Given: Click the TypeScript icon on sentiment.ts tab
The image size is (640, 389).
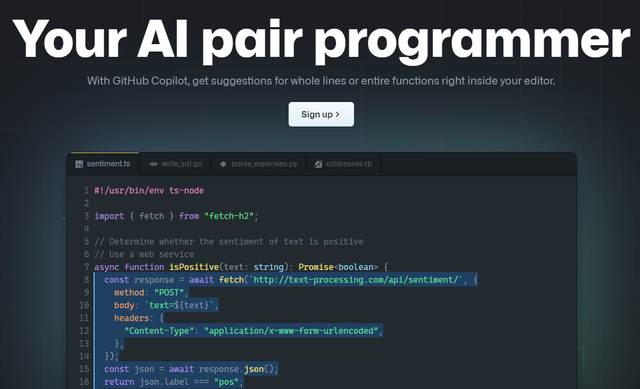Looking at the screenshot, I should tap(79, 164).
